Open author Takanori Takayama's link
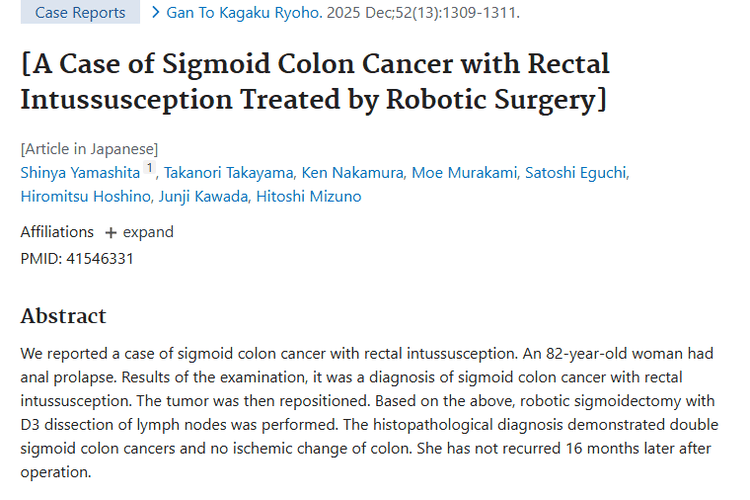 pos(226,172)
